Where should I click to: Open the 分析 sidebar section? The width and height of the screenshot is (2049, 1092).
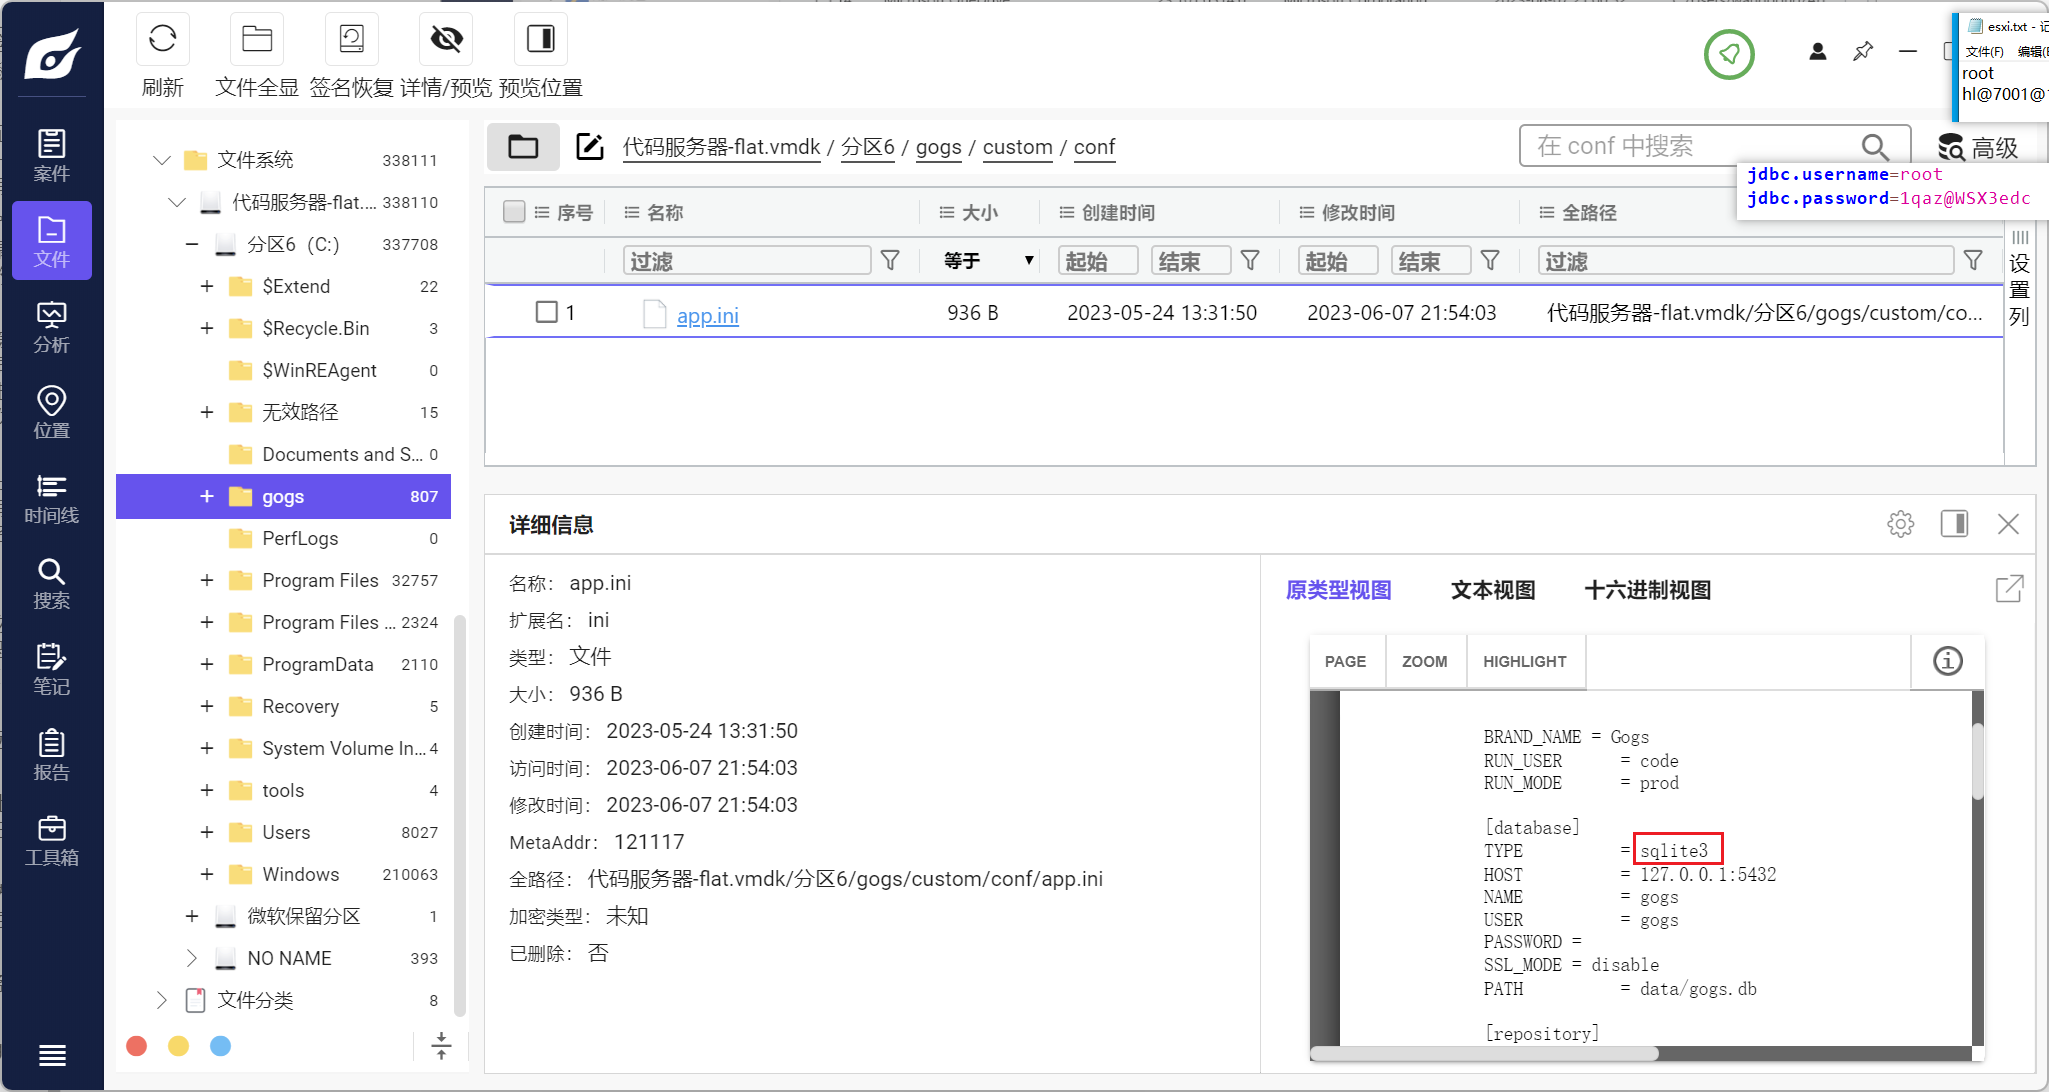pos(52,327)
